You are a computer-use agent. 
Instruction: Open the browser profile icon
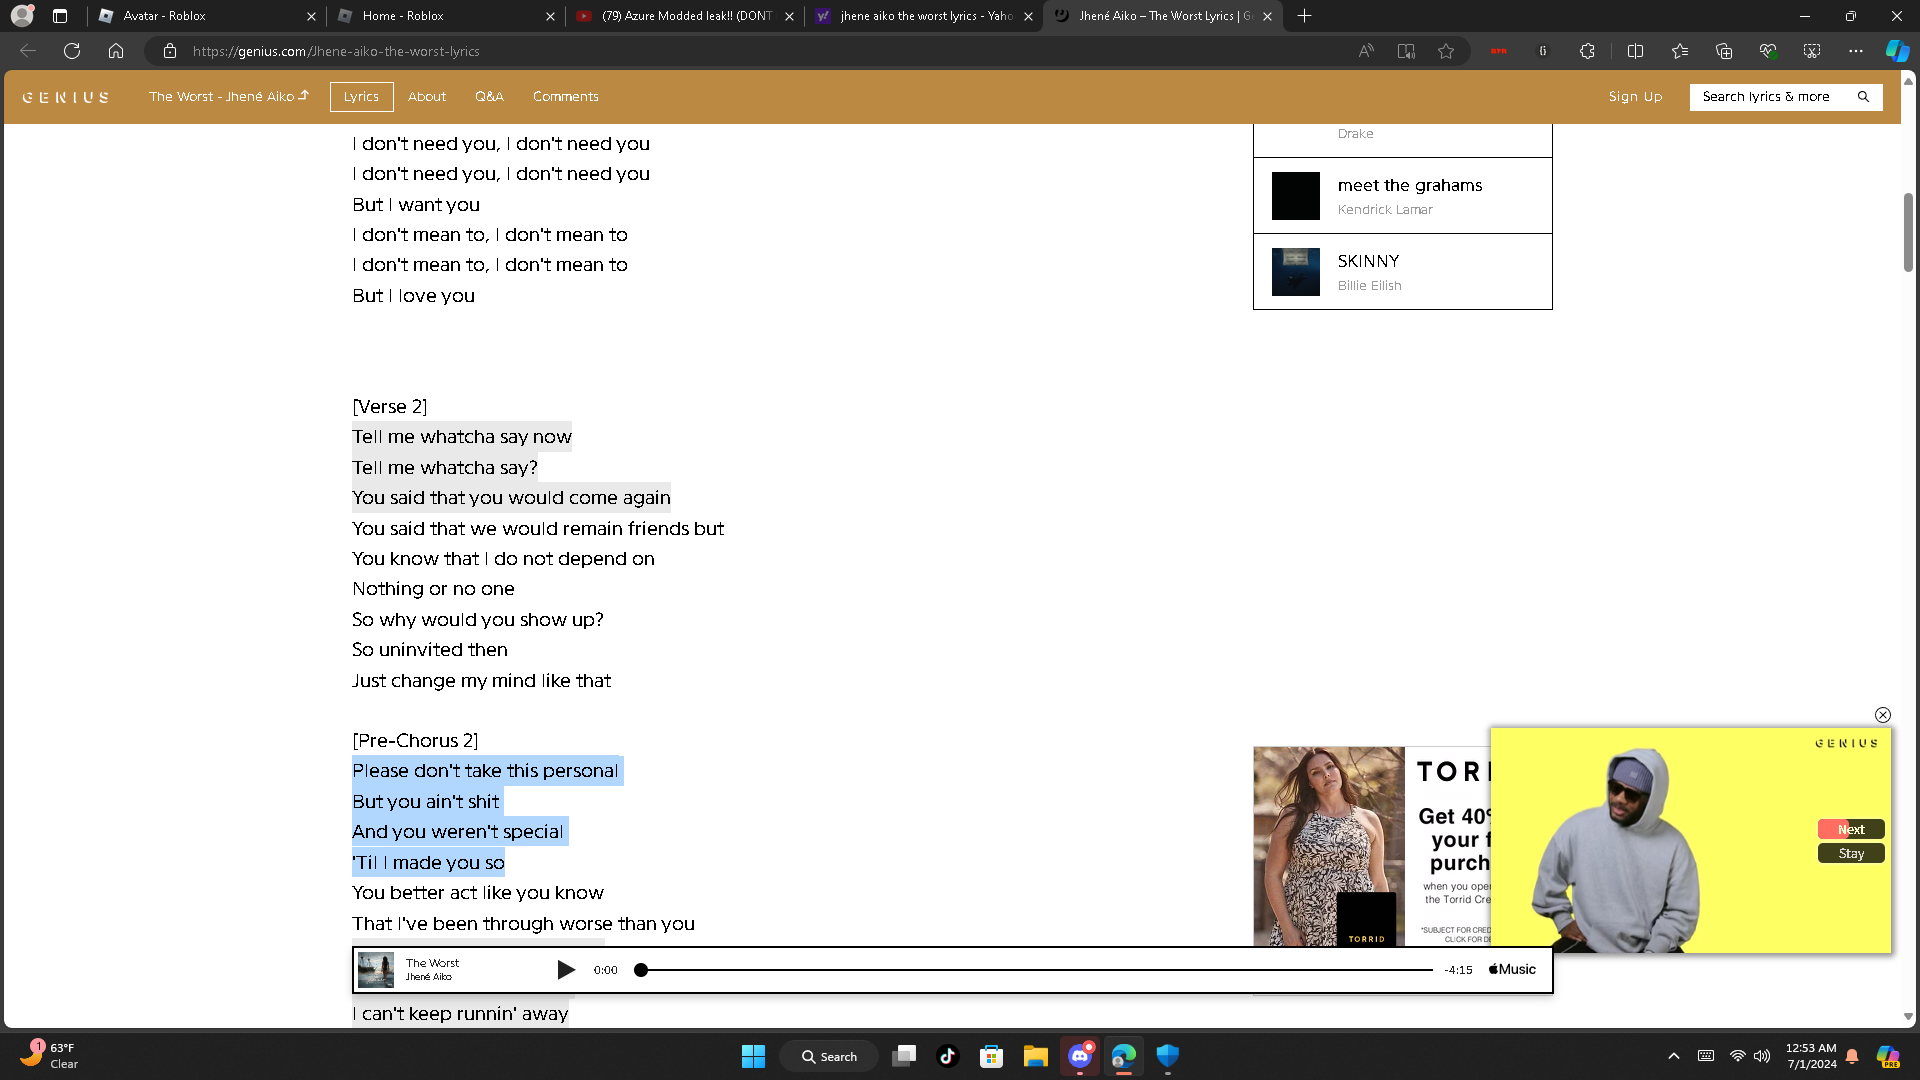[22, 16]
